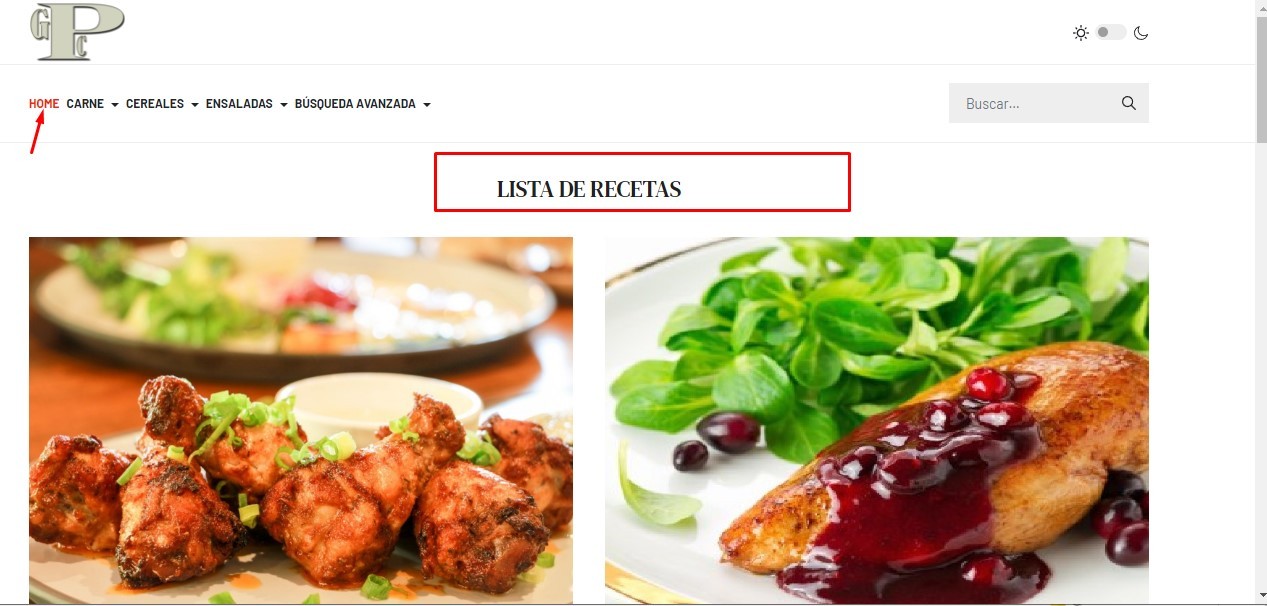The width and height of the screenshot is (1267, 606).
Task: Expand the BÚSQUEDA AVANZADA caret
Action: tap(427, 105)
